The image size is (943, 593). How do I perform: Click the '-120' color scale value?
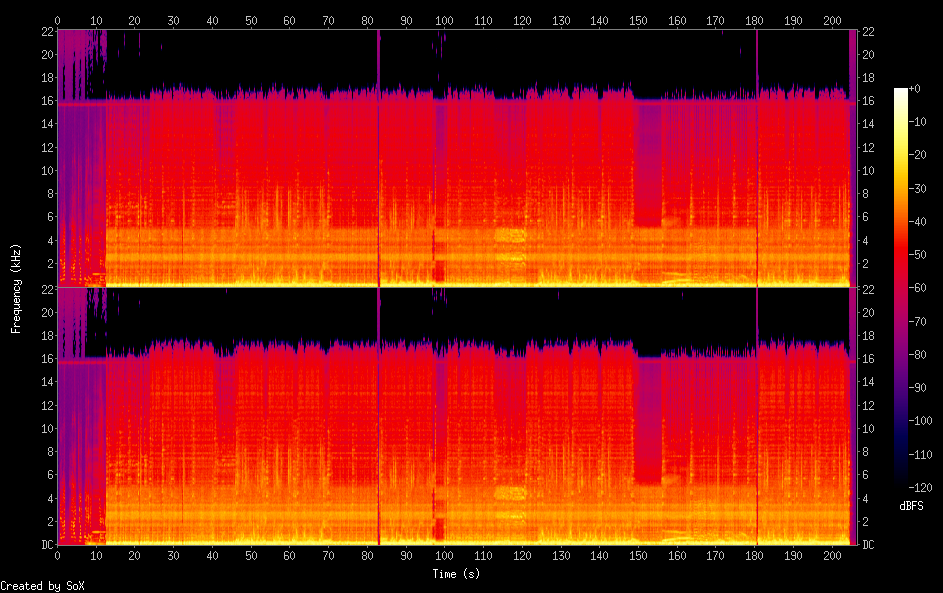click(920, 487)
